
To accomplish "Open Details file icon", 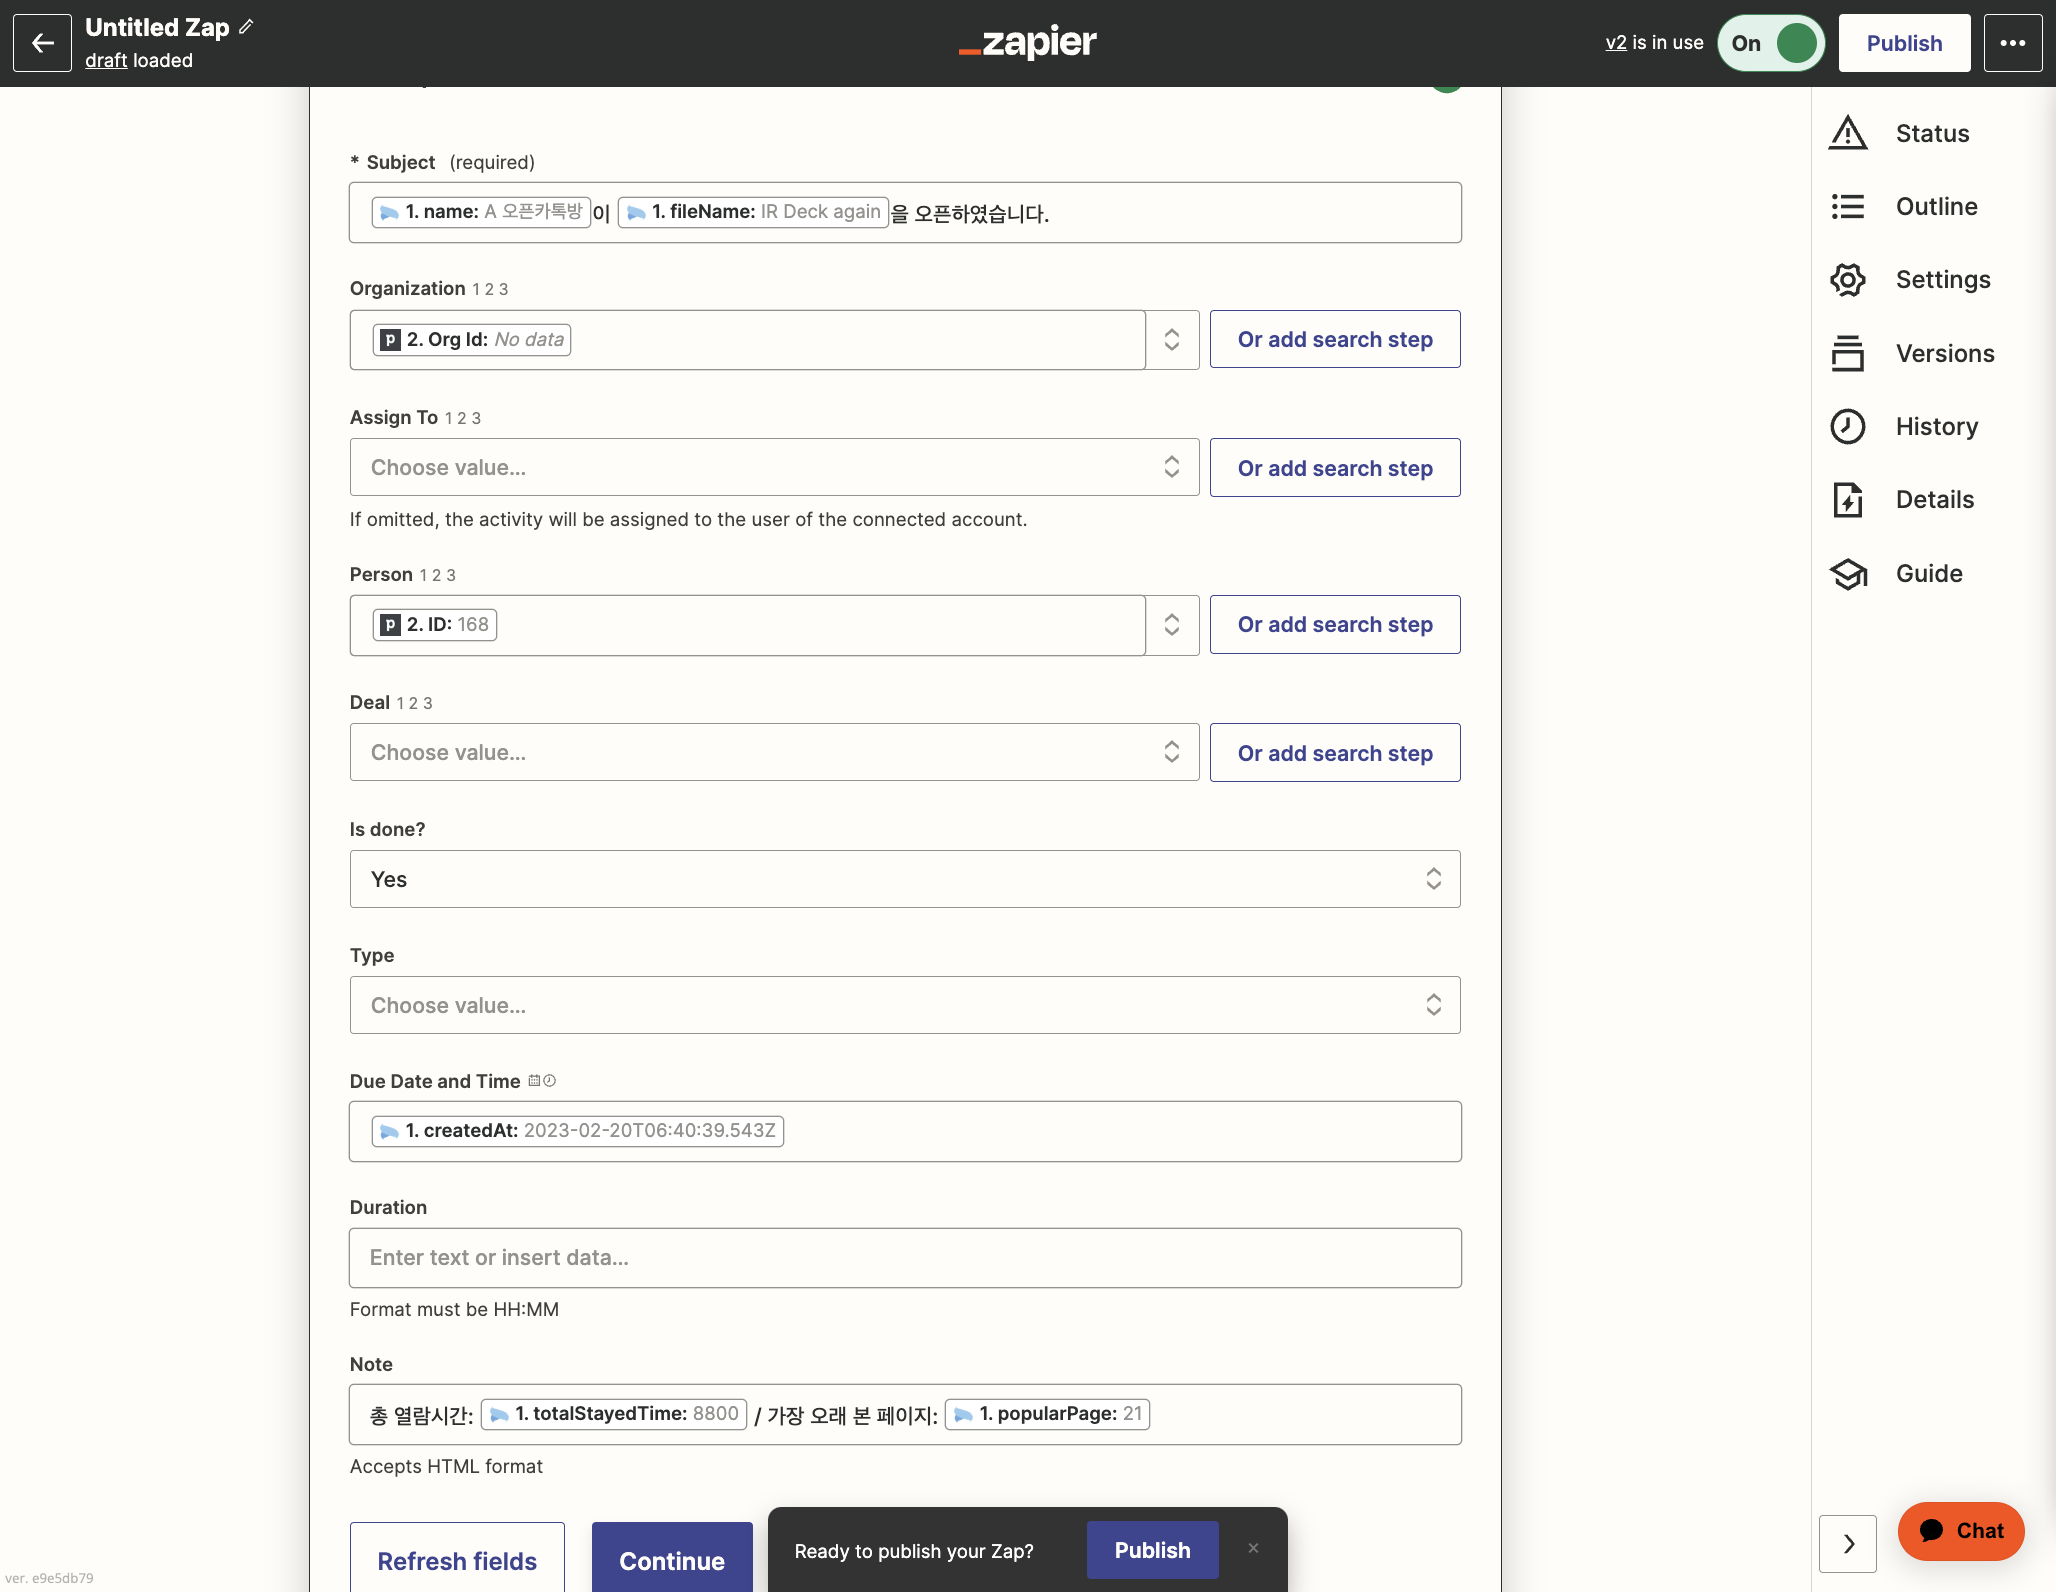I will click(1848, 499).
